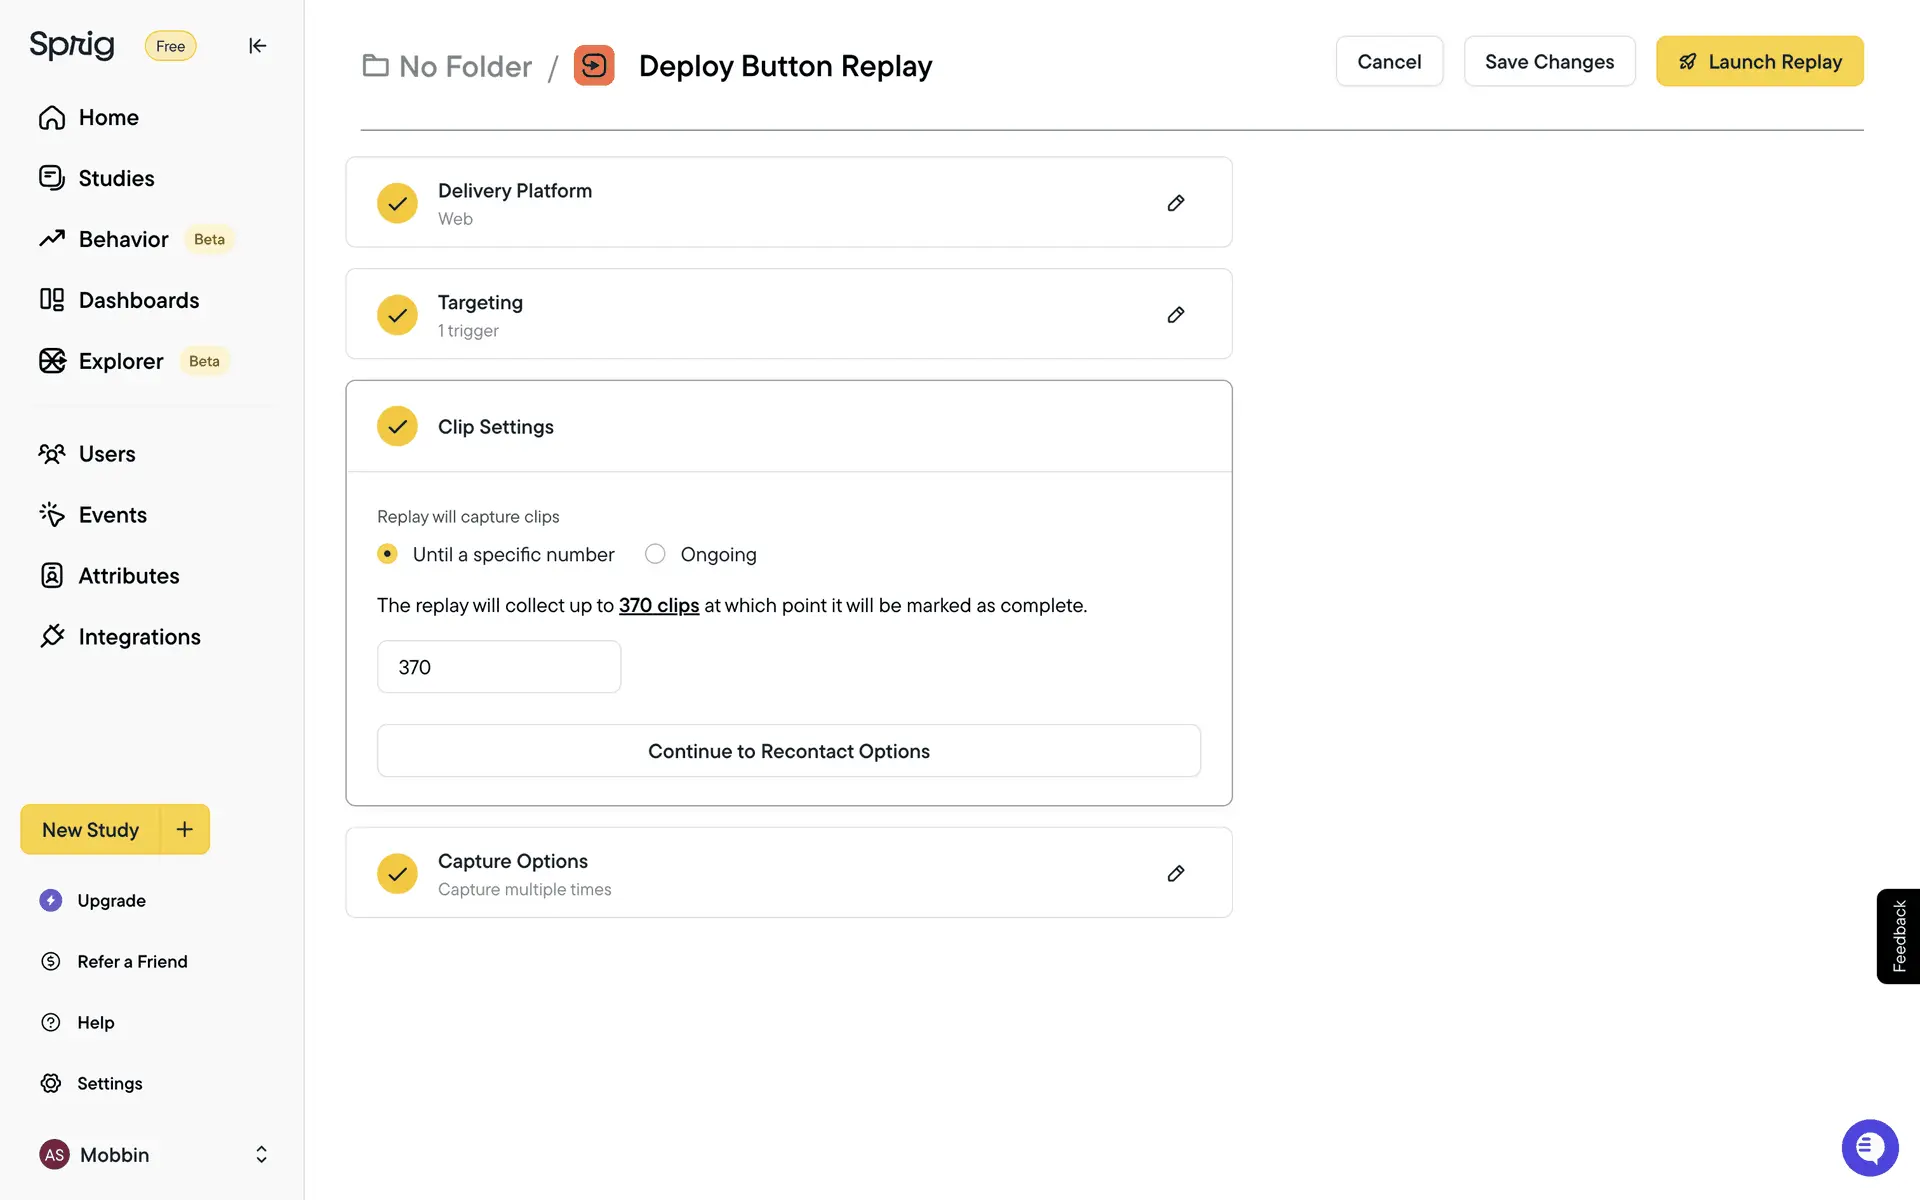Click Continue to Recontact Options

pyautogui.click(x=788, y=751)
